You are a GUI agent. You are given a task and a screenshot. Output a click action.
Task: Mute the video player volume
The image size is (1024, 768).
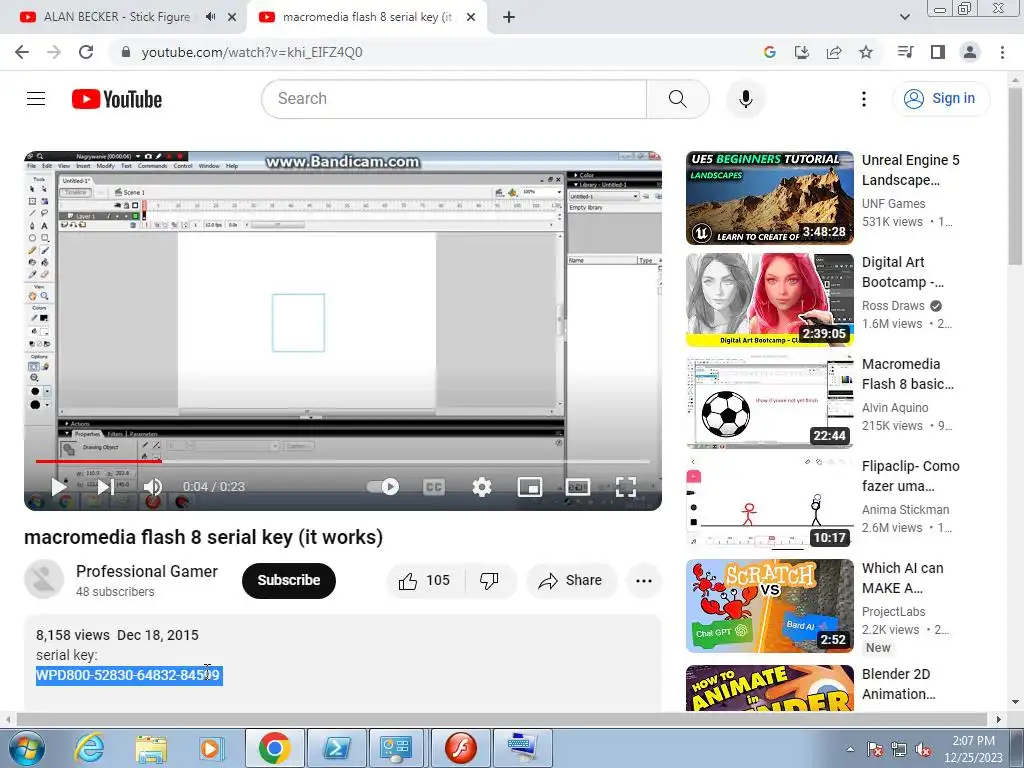[153, 487]
